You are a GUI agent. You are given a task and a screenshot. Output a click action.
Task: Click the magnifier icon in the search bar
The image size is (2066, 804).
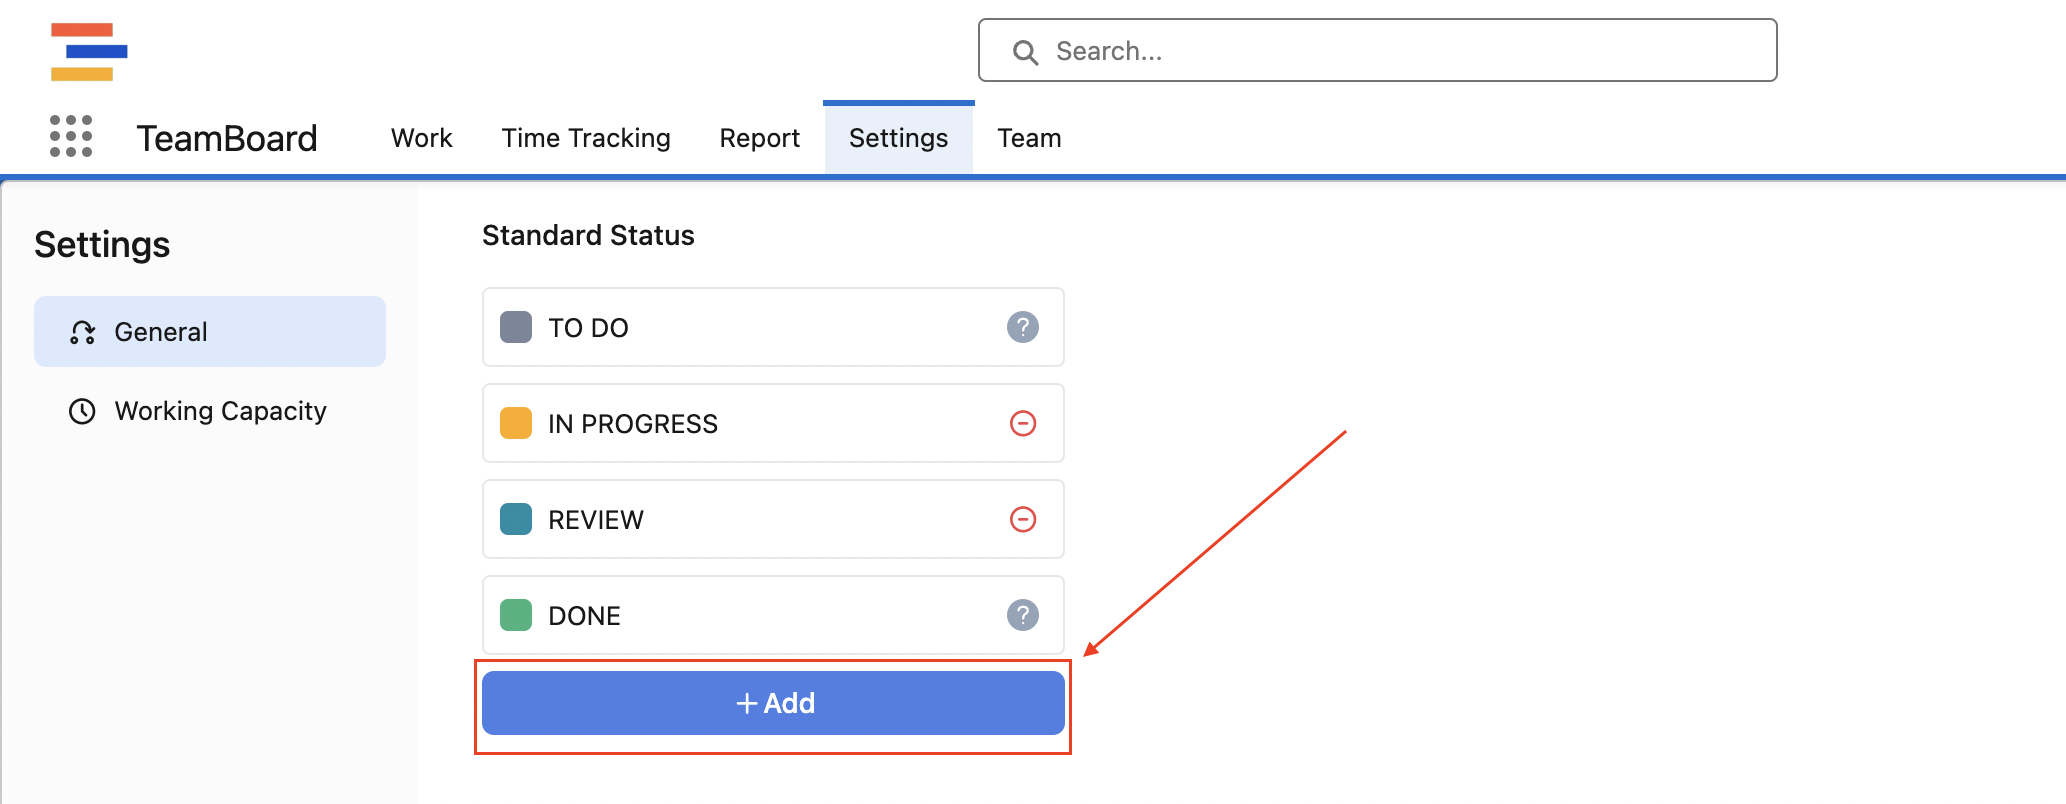1026,51
